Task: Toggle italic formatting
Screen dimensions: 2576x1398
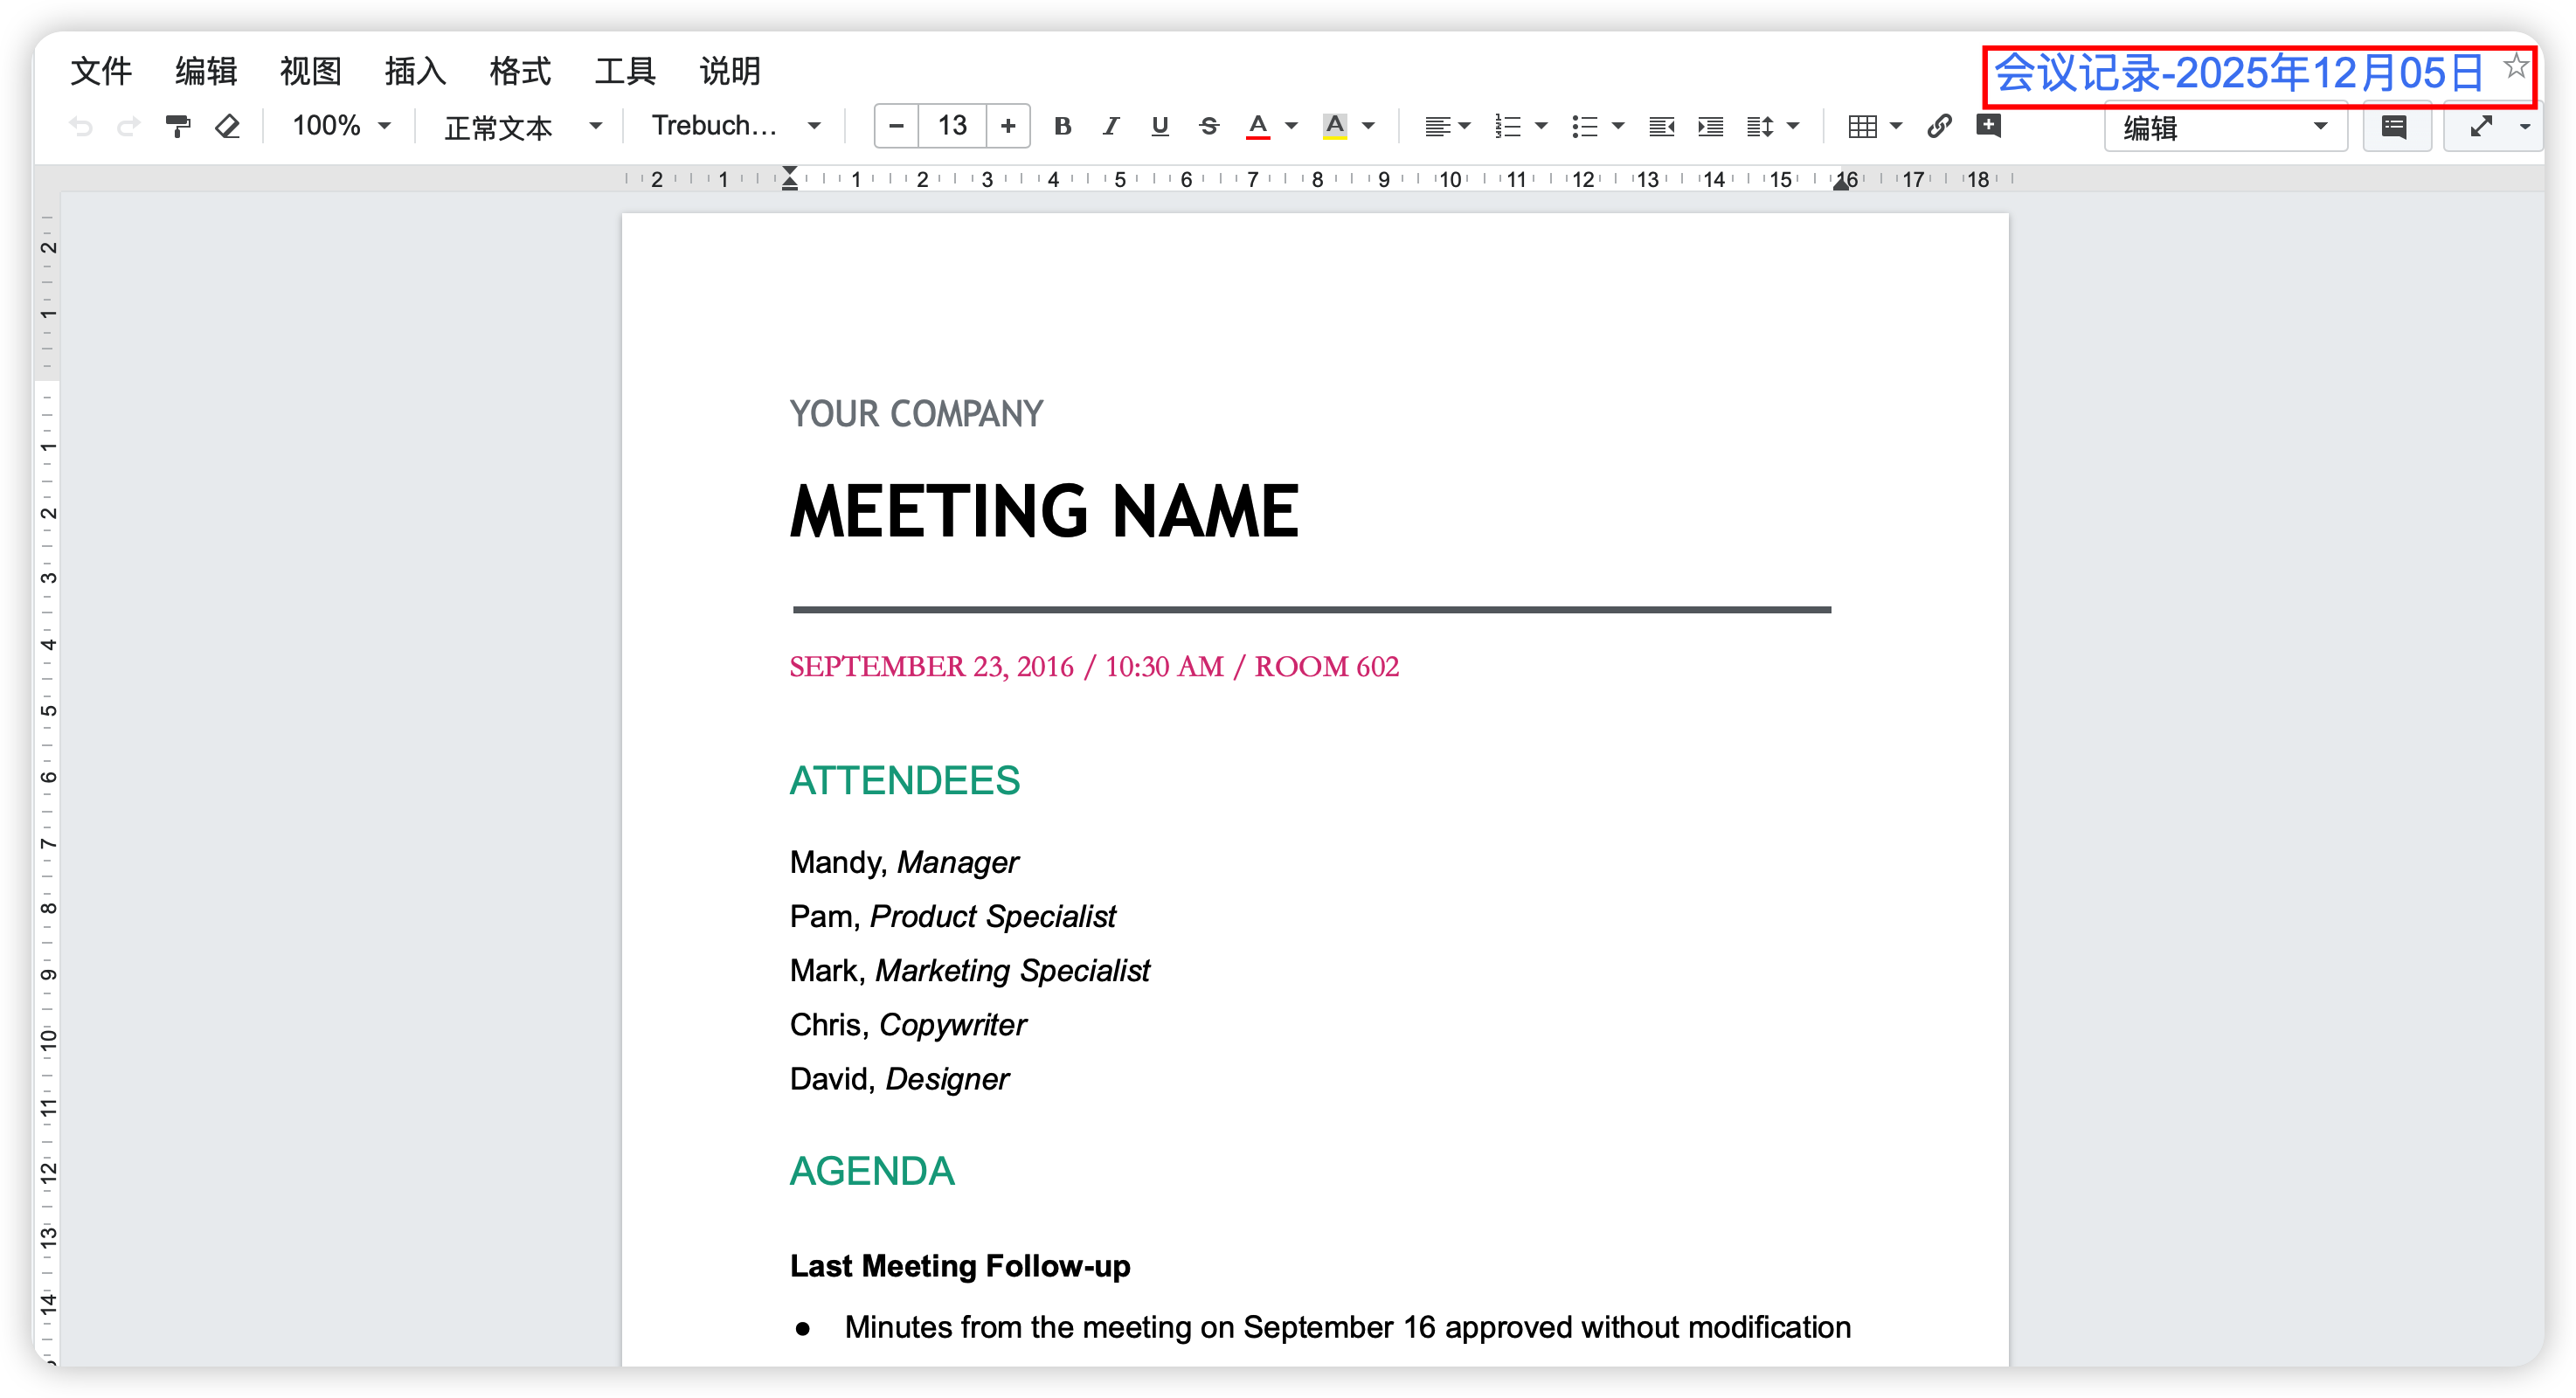Action: pos(1110,126)
